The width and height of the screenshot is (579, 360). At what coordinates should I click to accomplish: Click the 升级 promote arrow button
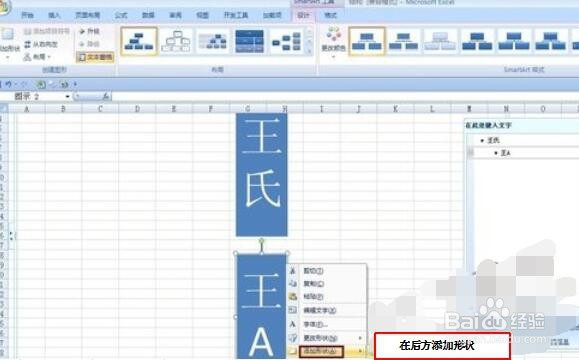90,31
